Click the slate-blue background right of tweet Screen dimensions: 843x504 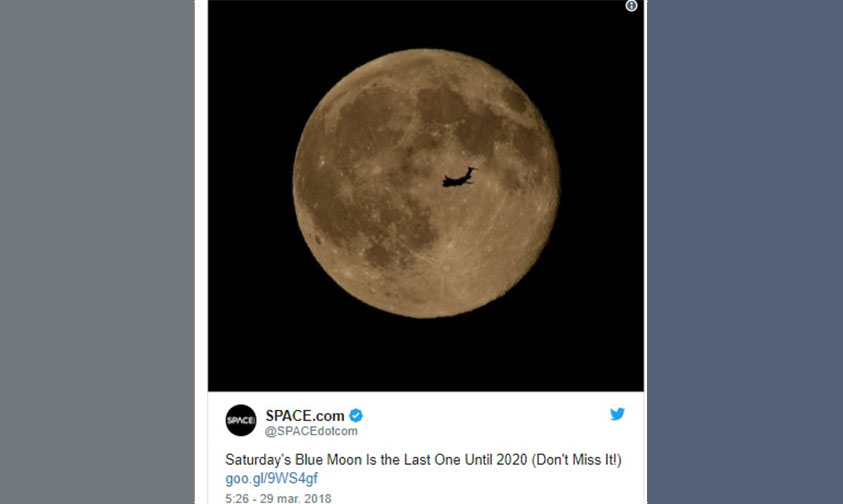(745, 250)
